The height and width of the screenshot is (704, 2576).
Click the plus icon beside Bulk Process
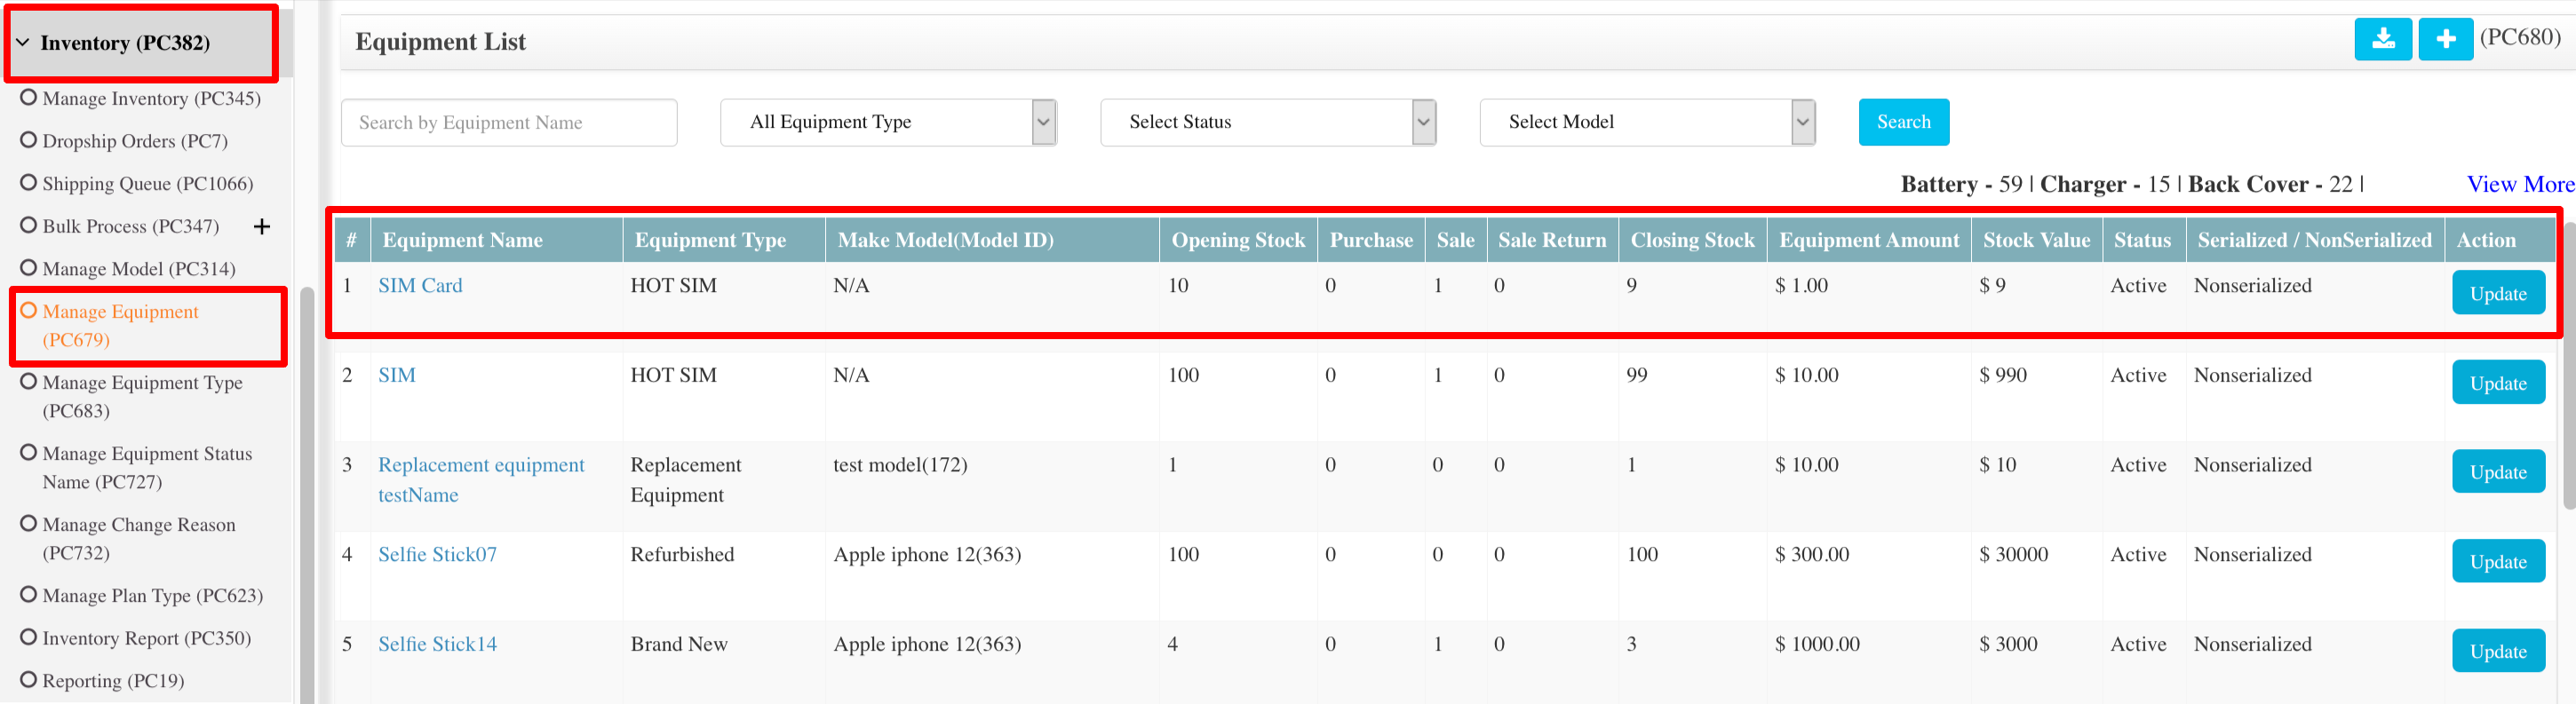tap(262, 227)
